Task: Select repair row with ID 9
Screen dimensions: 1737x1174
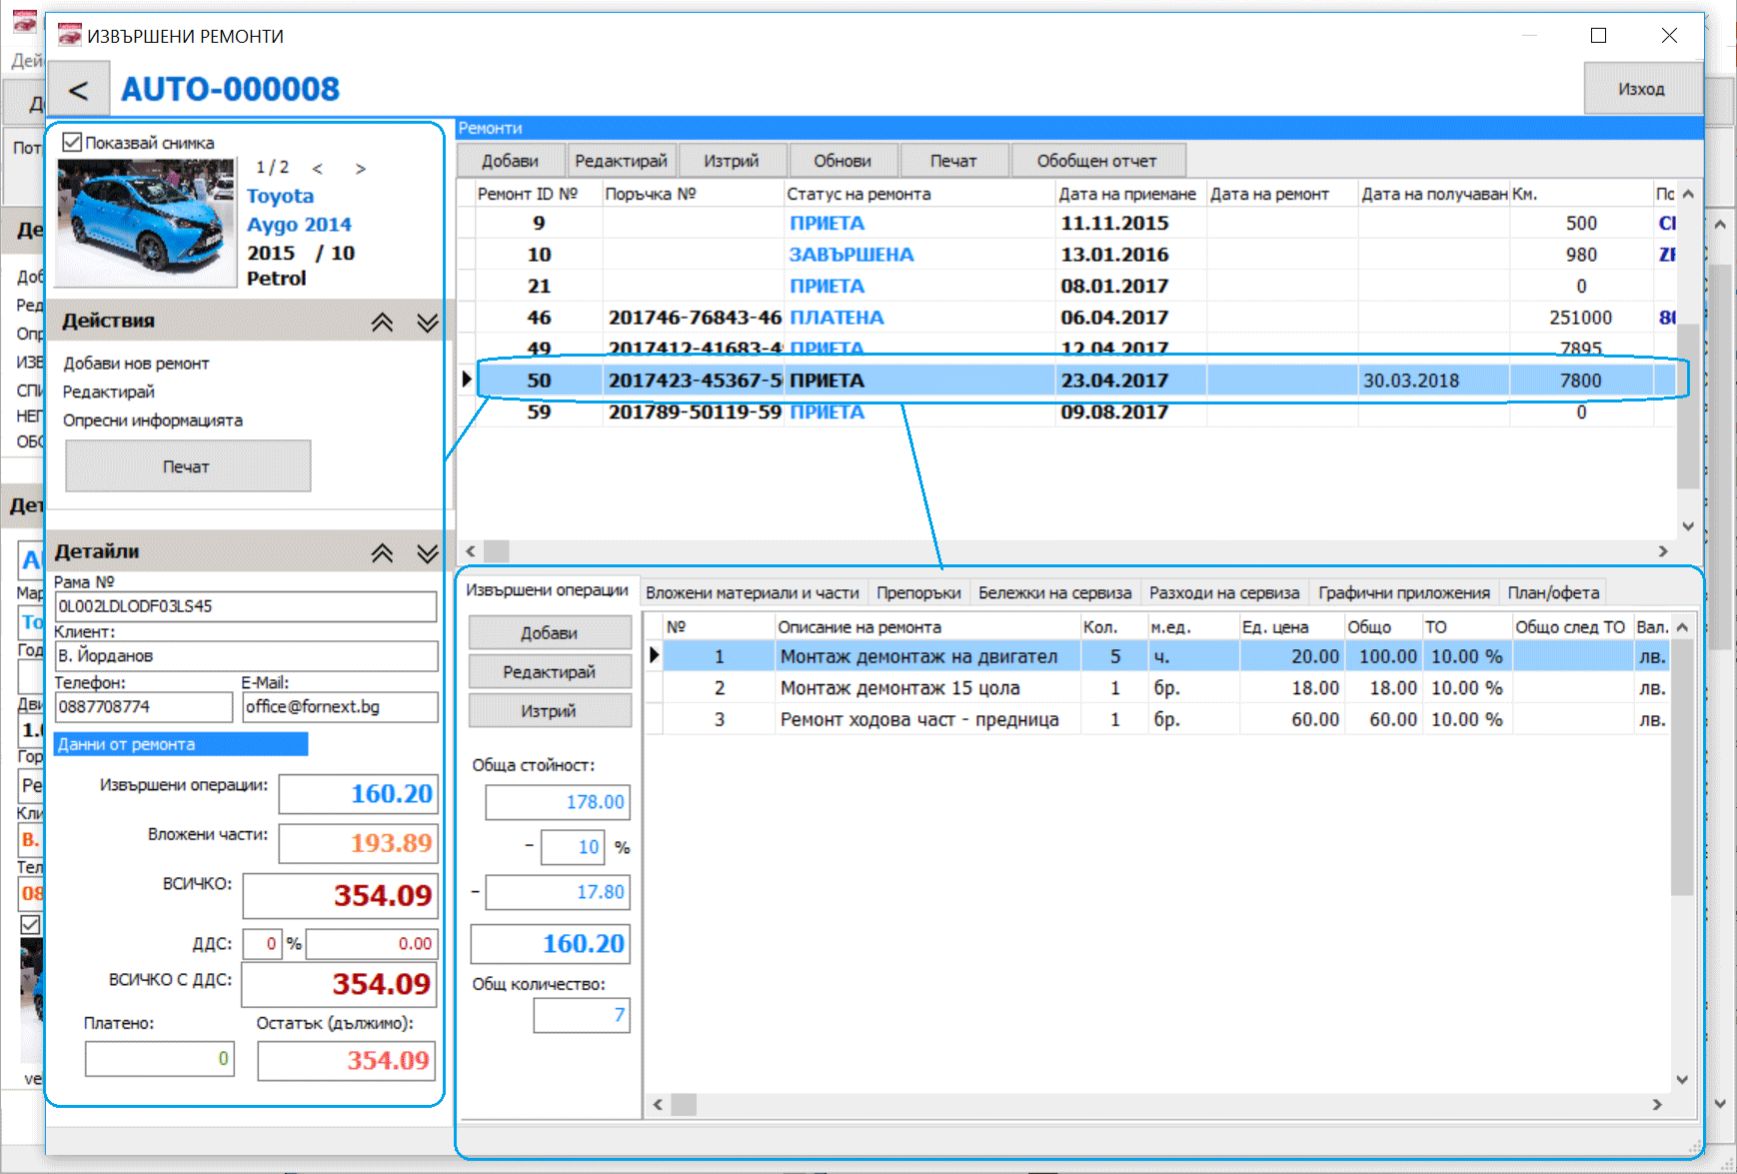Action: [x=1064, y=223]
